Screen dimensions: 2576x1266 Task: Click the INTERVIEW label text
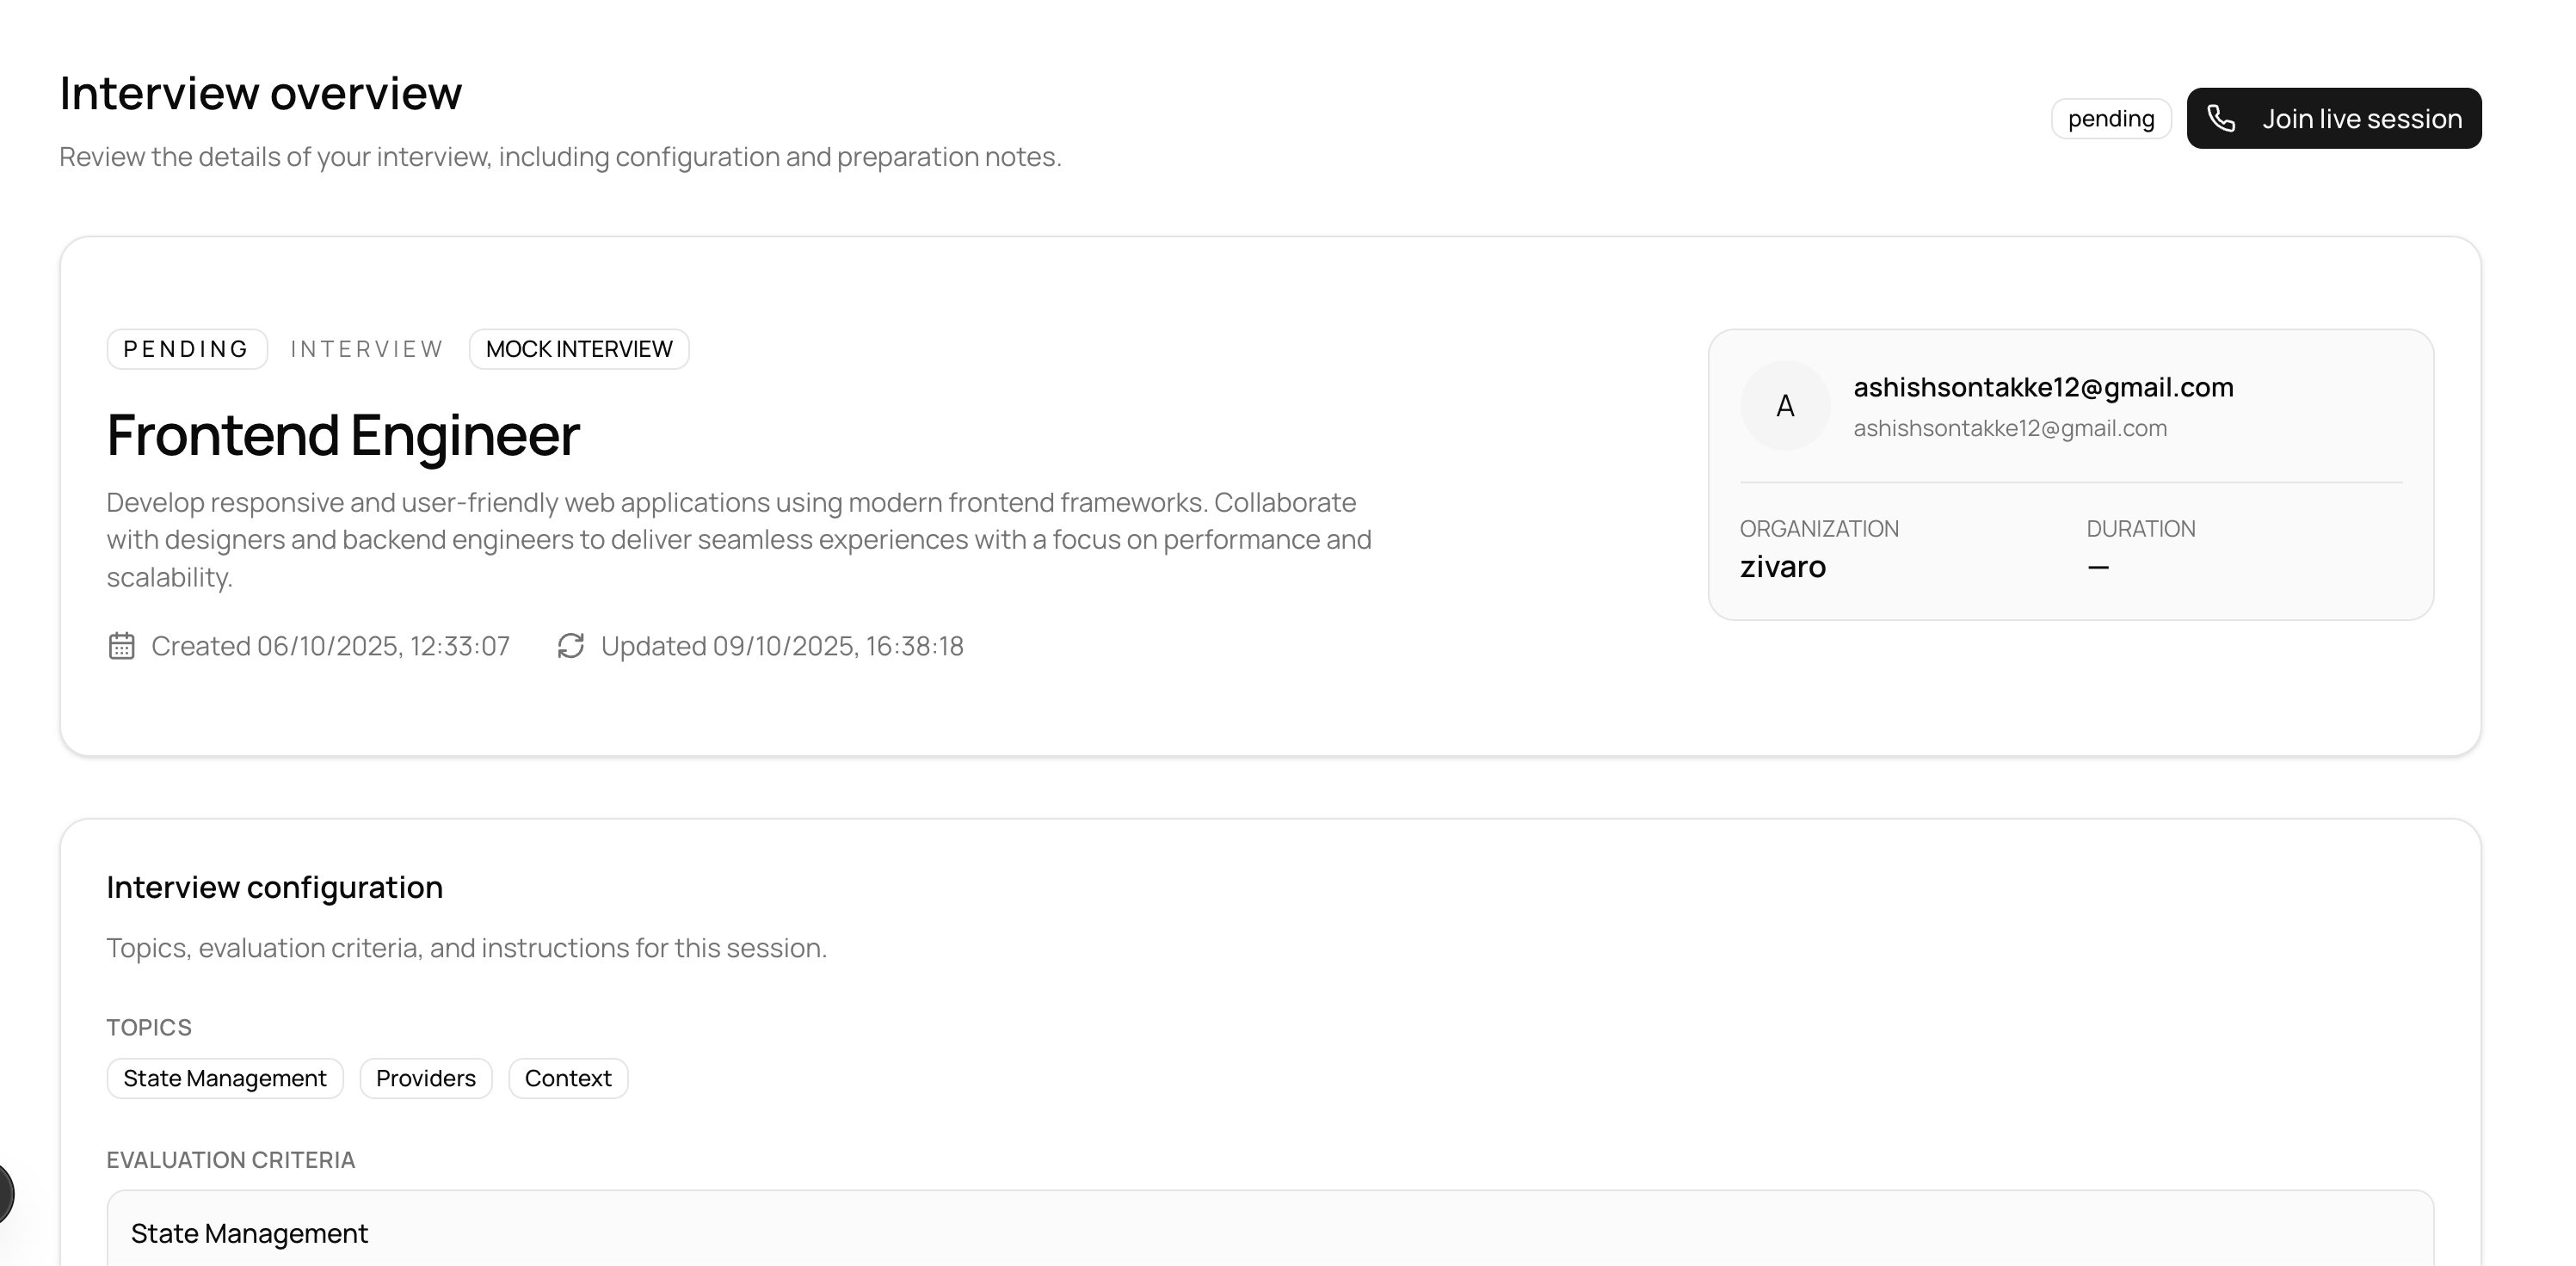(367, 349)
